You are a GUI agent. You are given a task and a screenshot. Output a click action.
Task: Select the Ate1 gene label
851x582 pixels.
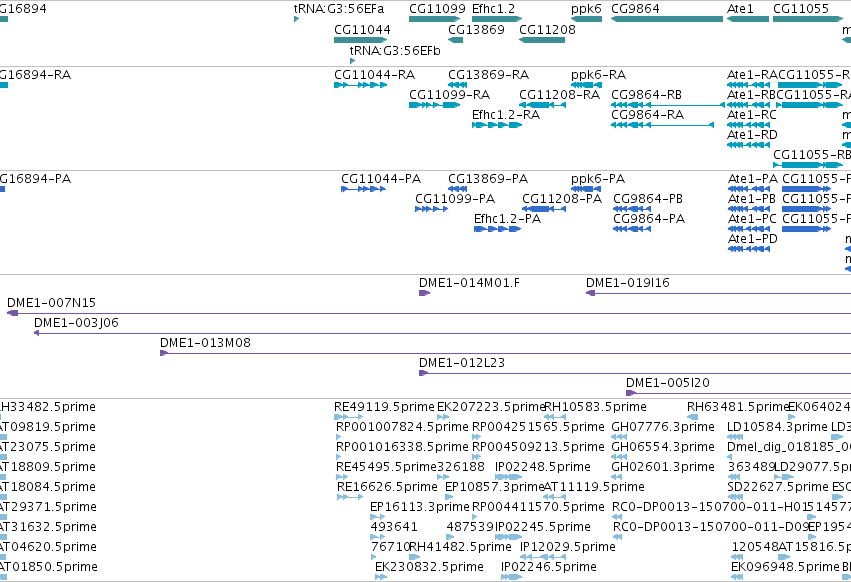click(740, 9)
